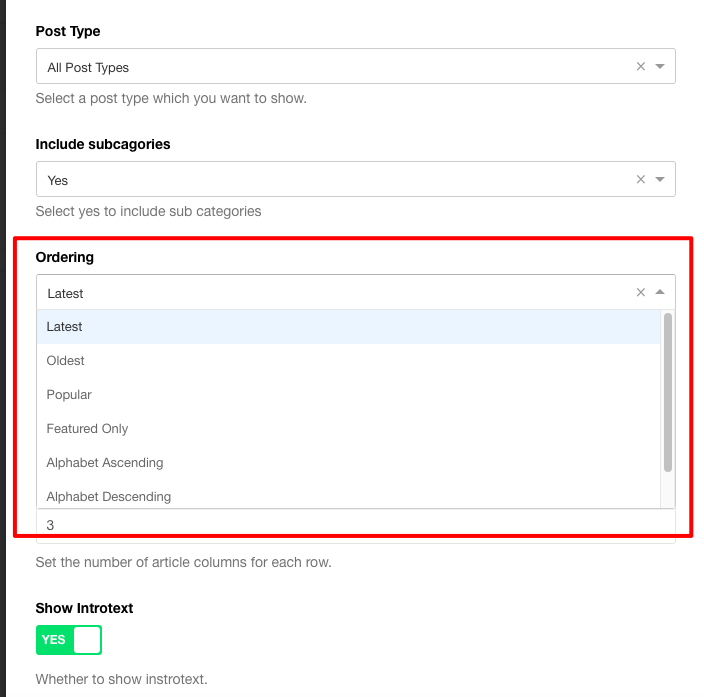
Task: Click the Ordering label text
Action: (65, 257)
